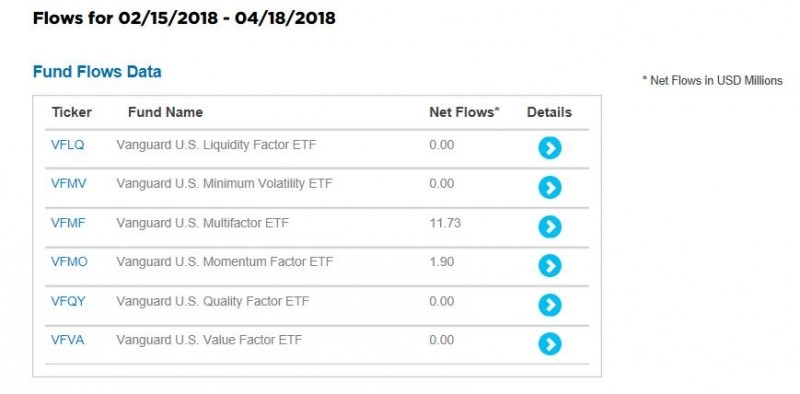This screenshot has height=394, width=800.
Task: Click the Details column header
Action: (549, 112)
